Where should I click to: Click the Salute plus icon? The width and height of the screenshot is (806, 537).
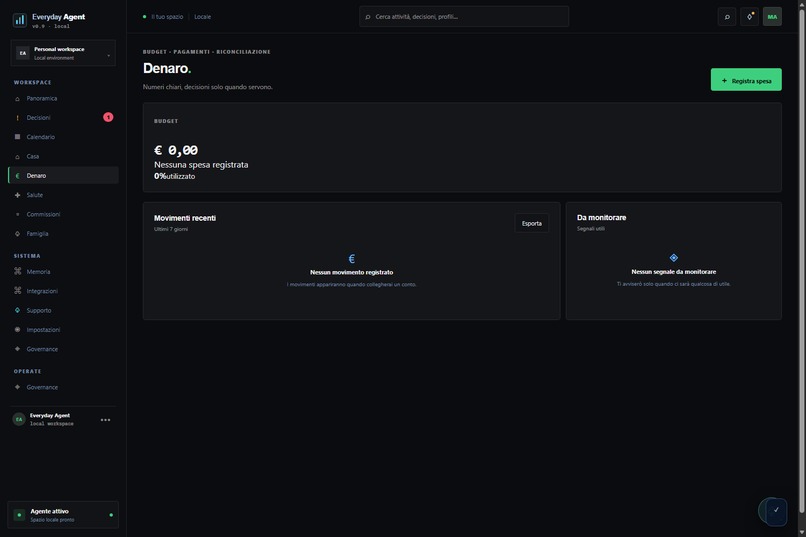(17, 195)
